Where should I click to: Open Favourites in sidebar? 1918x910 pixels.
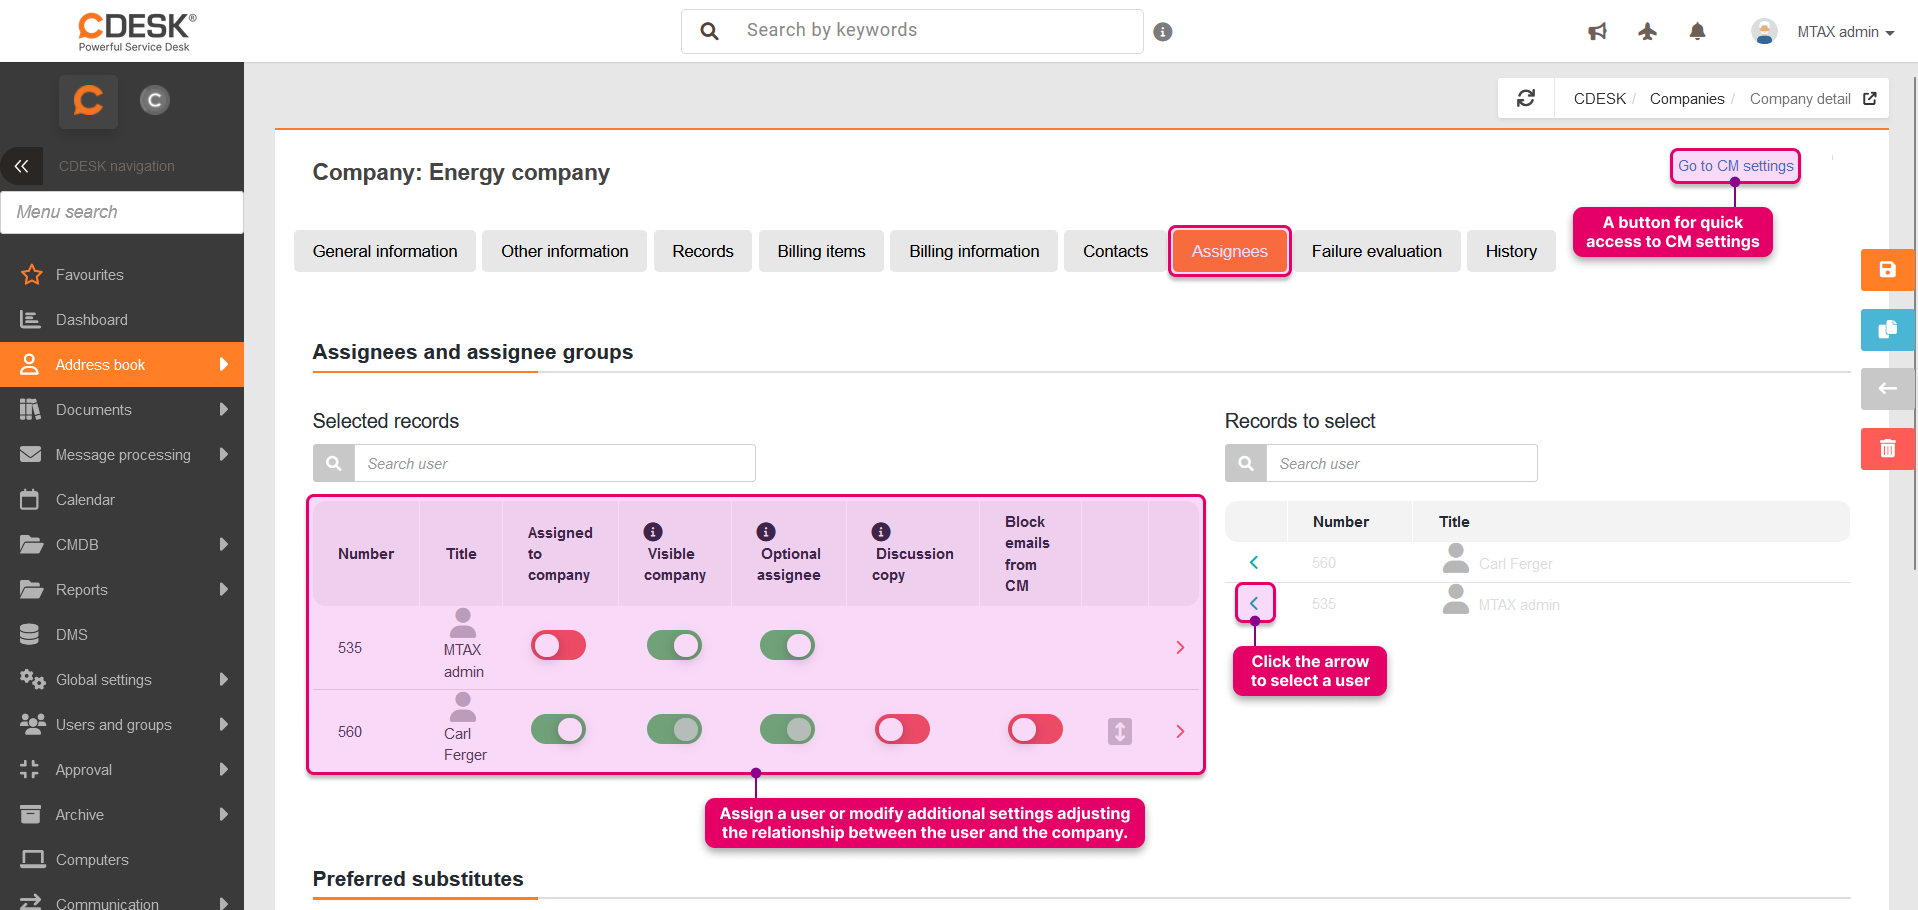click(122, 275)
